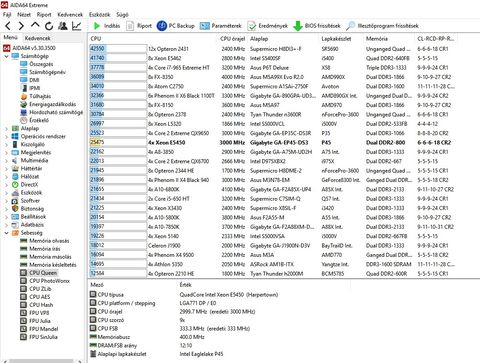This screenshot has height=363, width=480.
Task: Select FPU SinJulia benchmark
Action: tap(39, 337)
